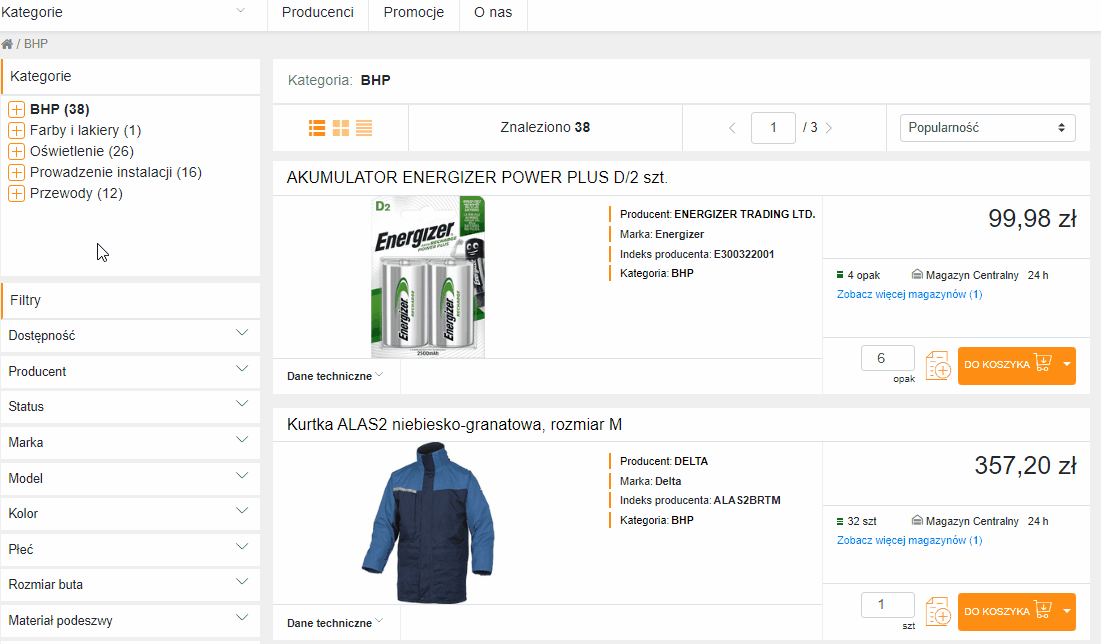Expand Oświetlenie category plus icon
This screenshot has height=644, width=1101.
coord(16,152)
